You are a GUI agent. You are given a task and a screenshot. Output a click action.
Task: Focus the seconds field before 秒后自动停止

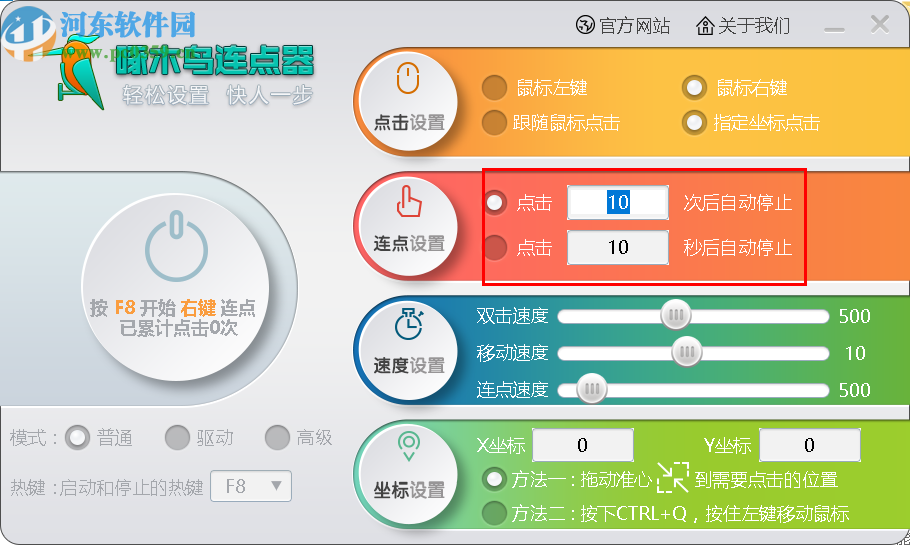click(618, 247)
